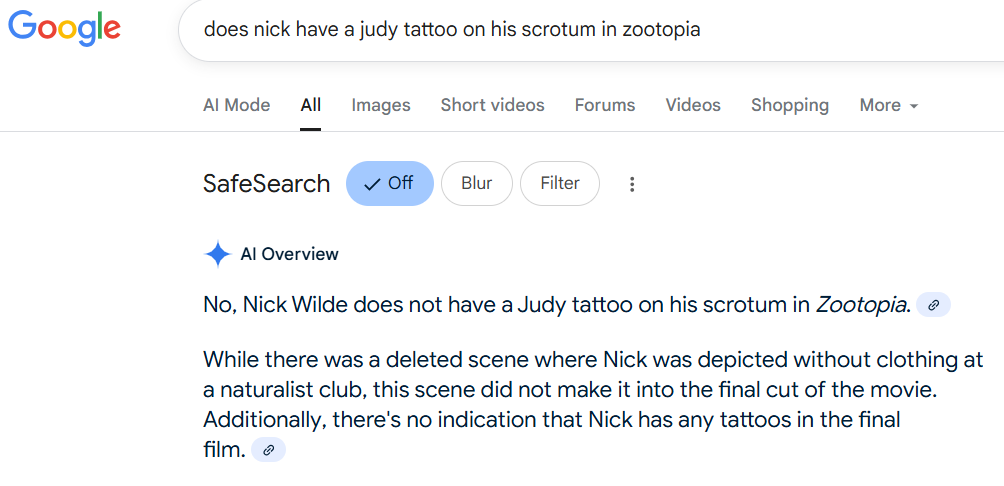
Task: Open the source link icon after Zootopia
Action: tap(934, 305)
